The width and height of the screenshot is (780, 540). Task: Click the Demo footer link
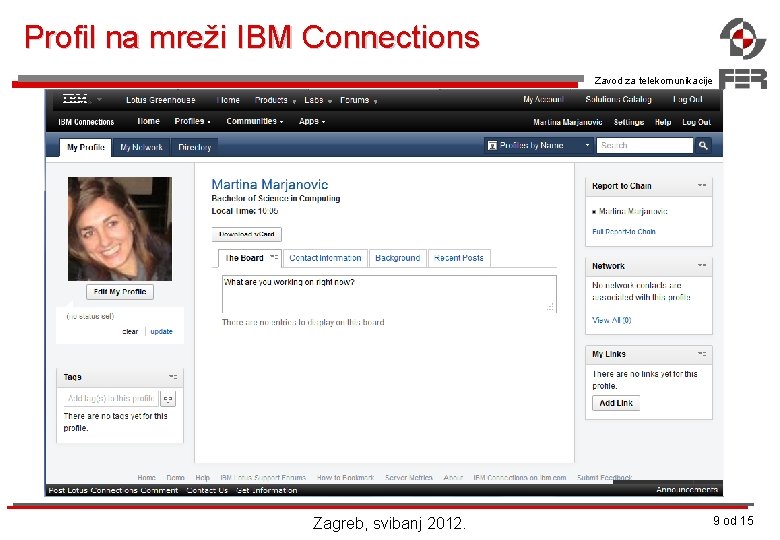coord(176,477)
